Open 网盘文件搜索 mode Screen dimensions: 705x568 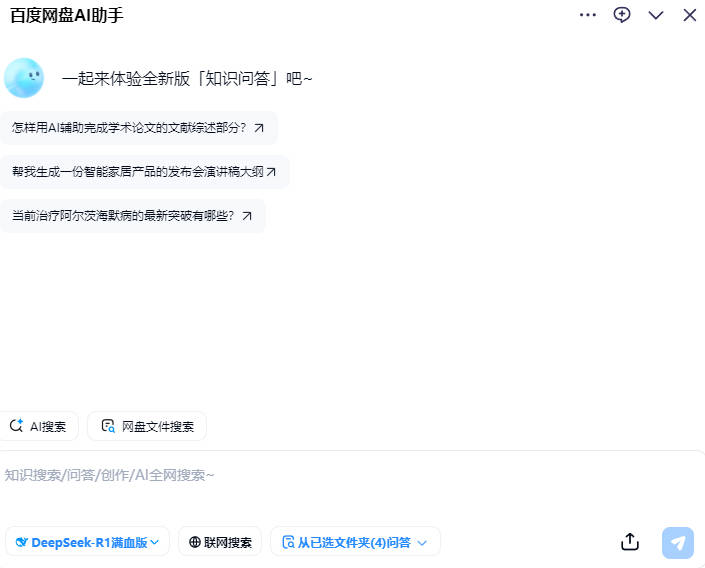(x=147, y=426)
